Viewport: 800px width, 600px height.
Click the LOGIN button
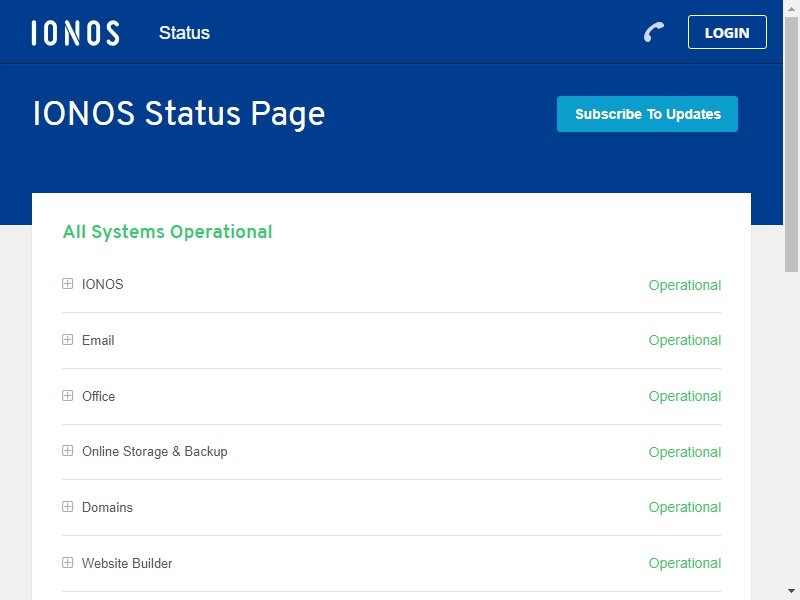[727, 32]
